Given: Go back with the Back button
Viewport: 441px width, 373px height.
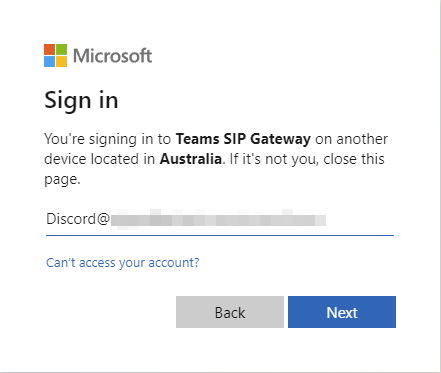Looking at the screenshot, I should point(230,312).
